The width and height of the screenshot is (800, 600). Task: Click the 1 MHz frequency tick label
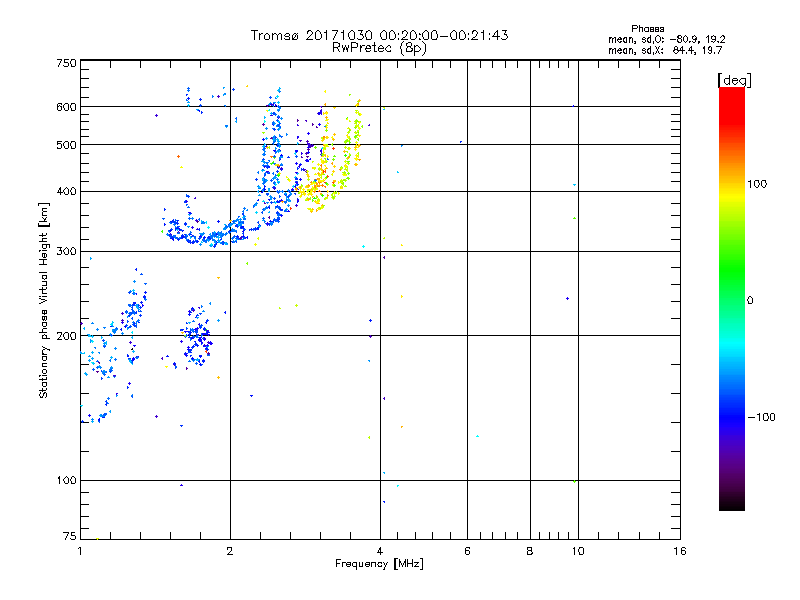[80, 551]
